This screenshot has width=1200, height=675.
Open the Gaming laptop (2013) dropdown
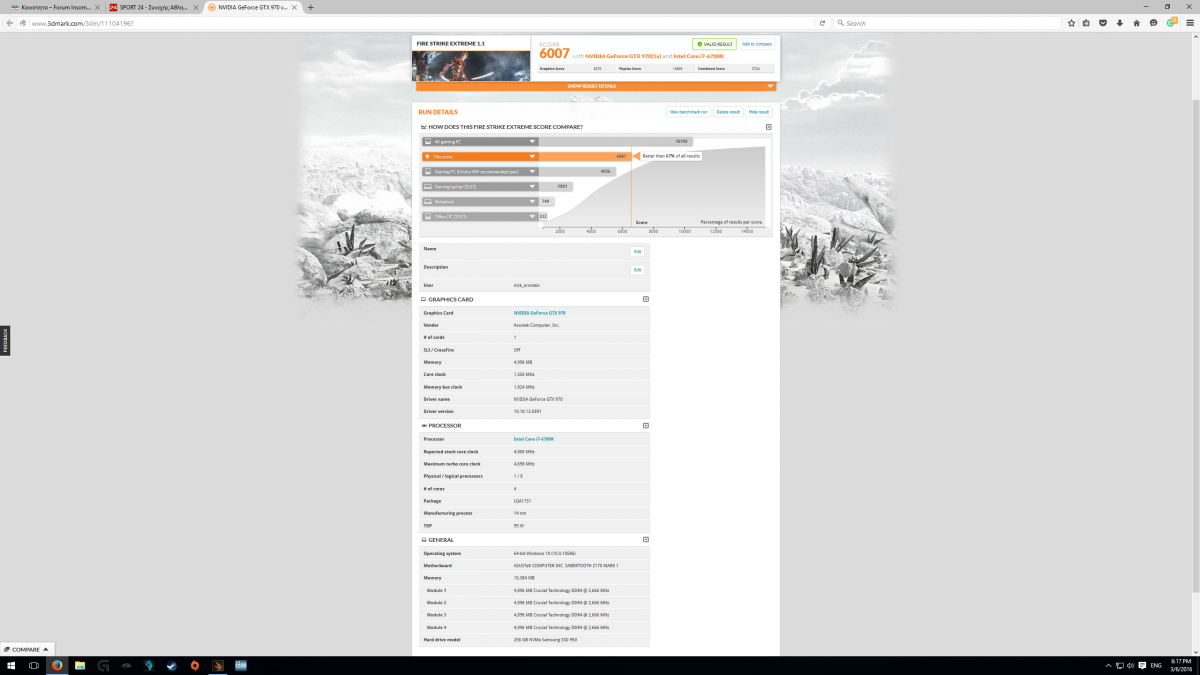(481, 186)
